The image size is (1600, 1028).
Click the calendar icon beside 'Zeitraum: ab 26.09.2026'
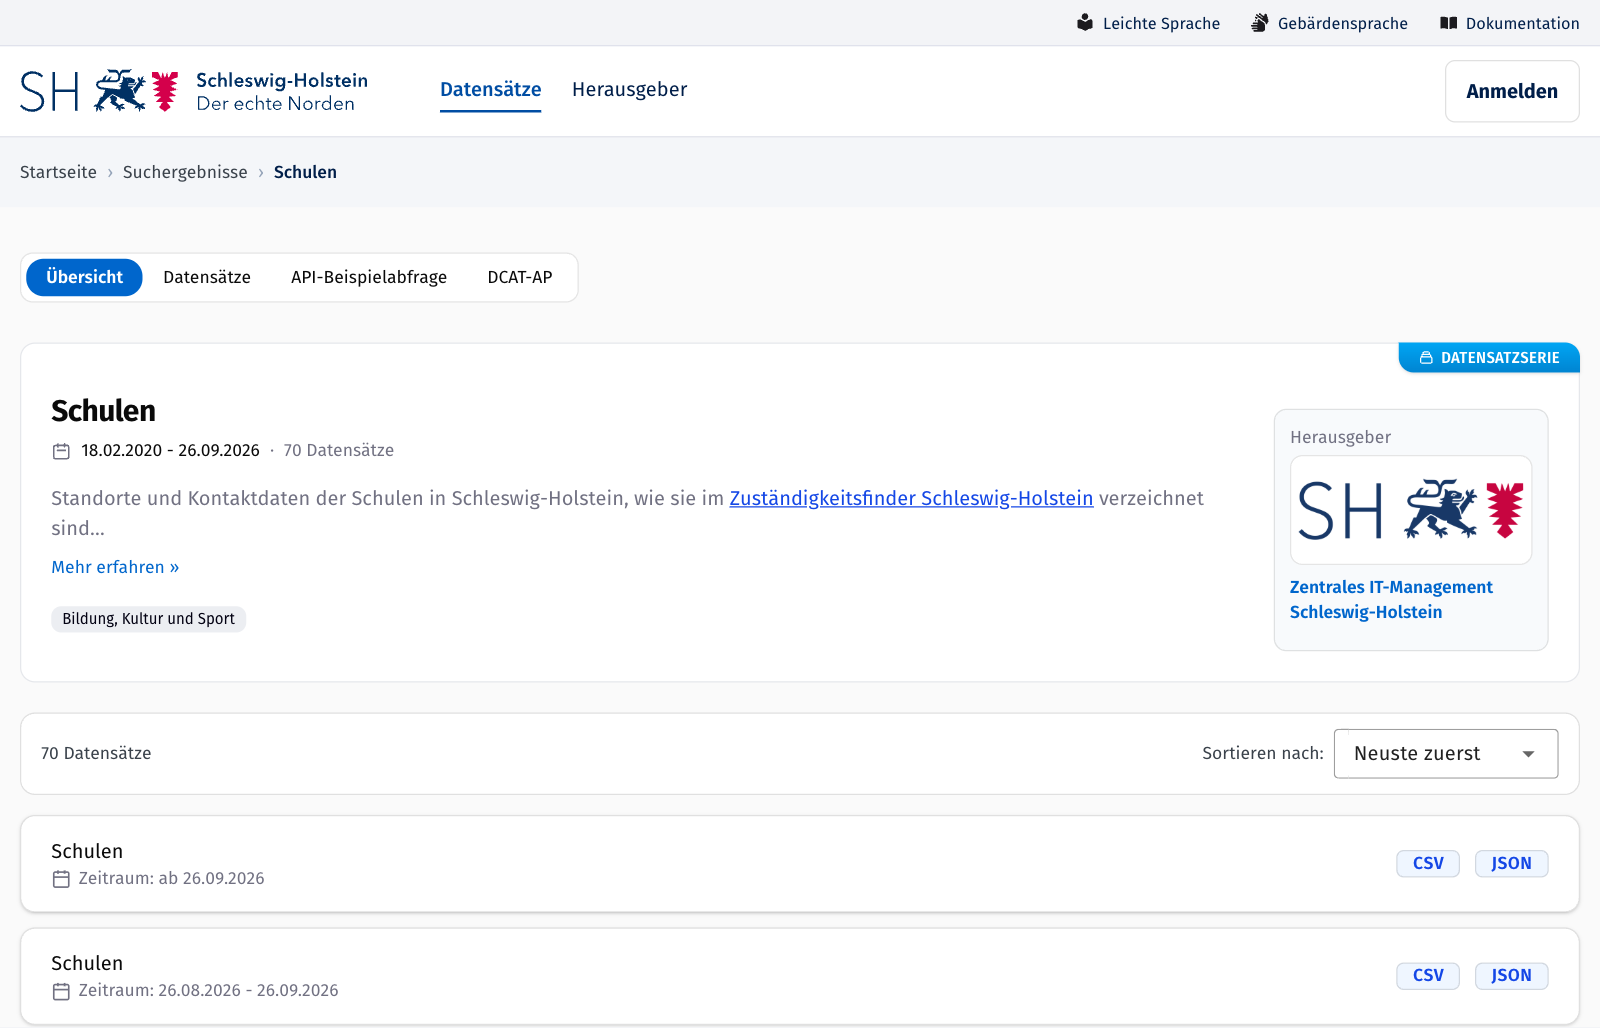click(x=61, y=879)
